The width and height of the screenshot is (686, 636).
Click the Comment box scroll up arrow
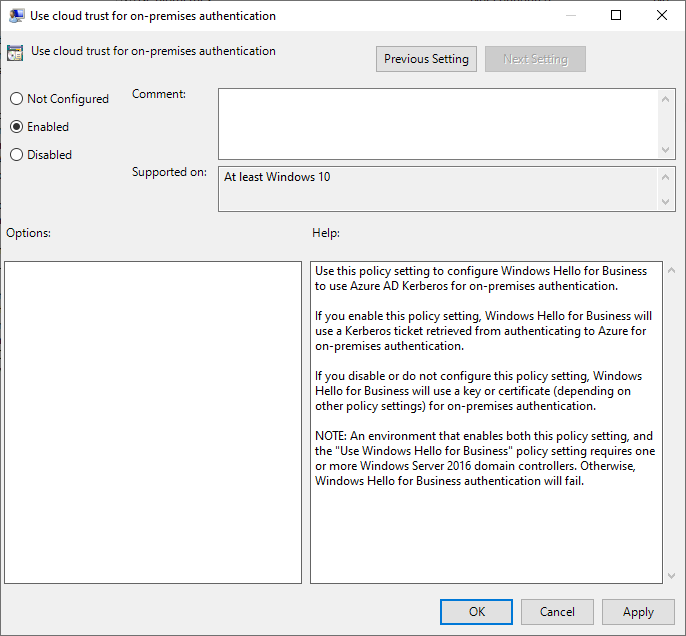(667, 98)
